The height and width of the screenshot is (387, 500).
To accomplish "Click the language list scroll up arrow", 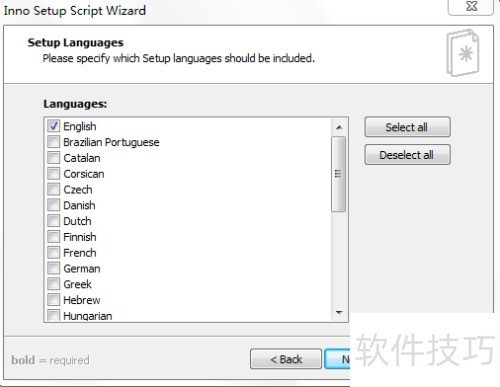I will point(339,127).
